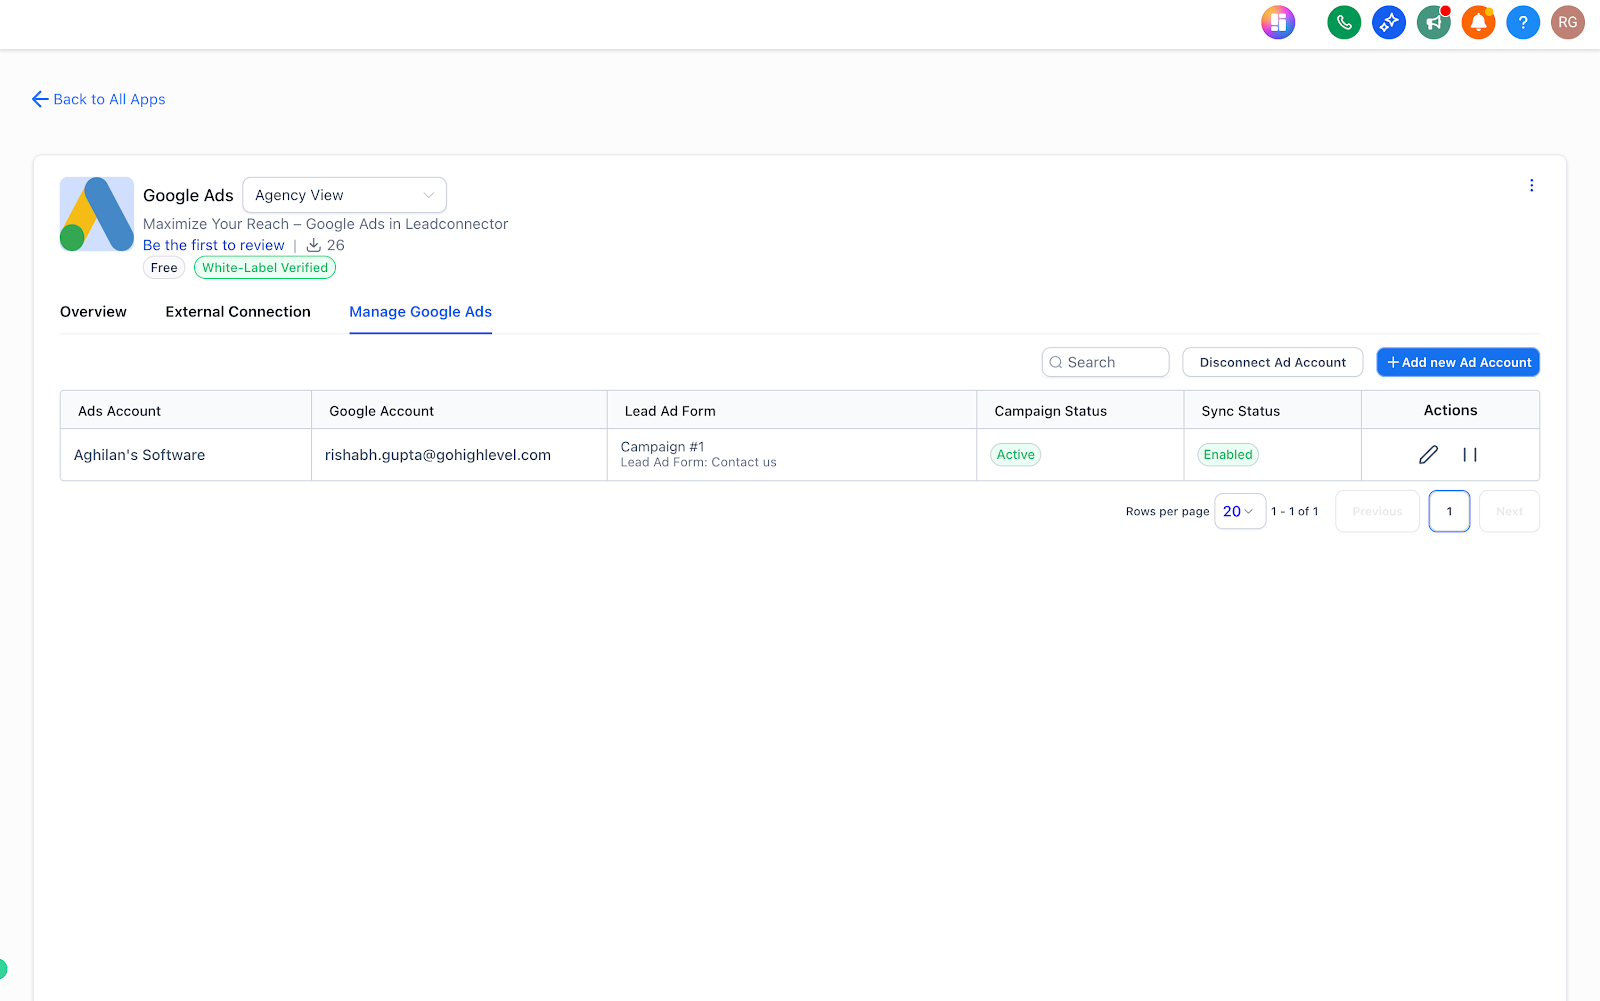Screen dimensions: 1600x1001
Task: Click the Campaign #1 text
Action: (662, 447)
